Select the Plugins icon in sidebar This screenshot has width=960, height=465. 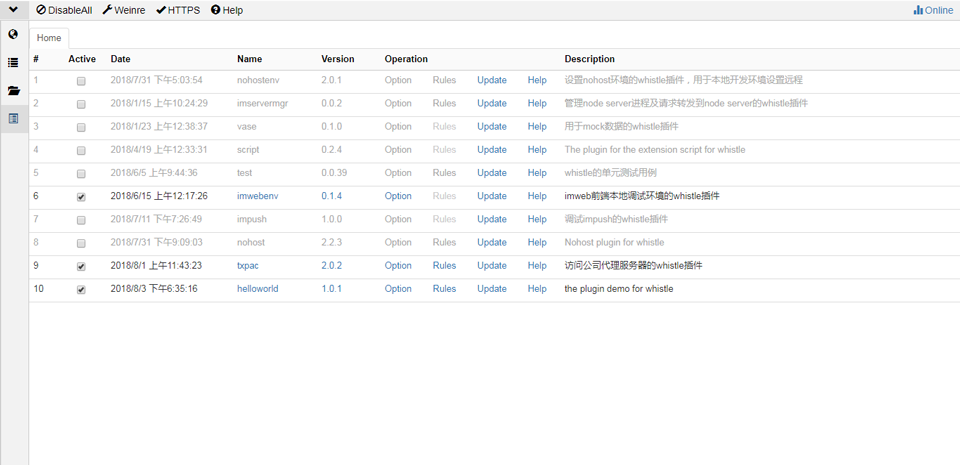tap(13, 118)
